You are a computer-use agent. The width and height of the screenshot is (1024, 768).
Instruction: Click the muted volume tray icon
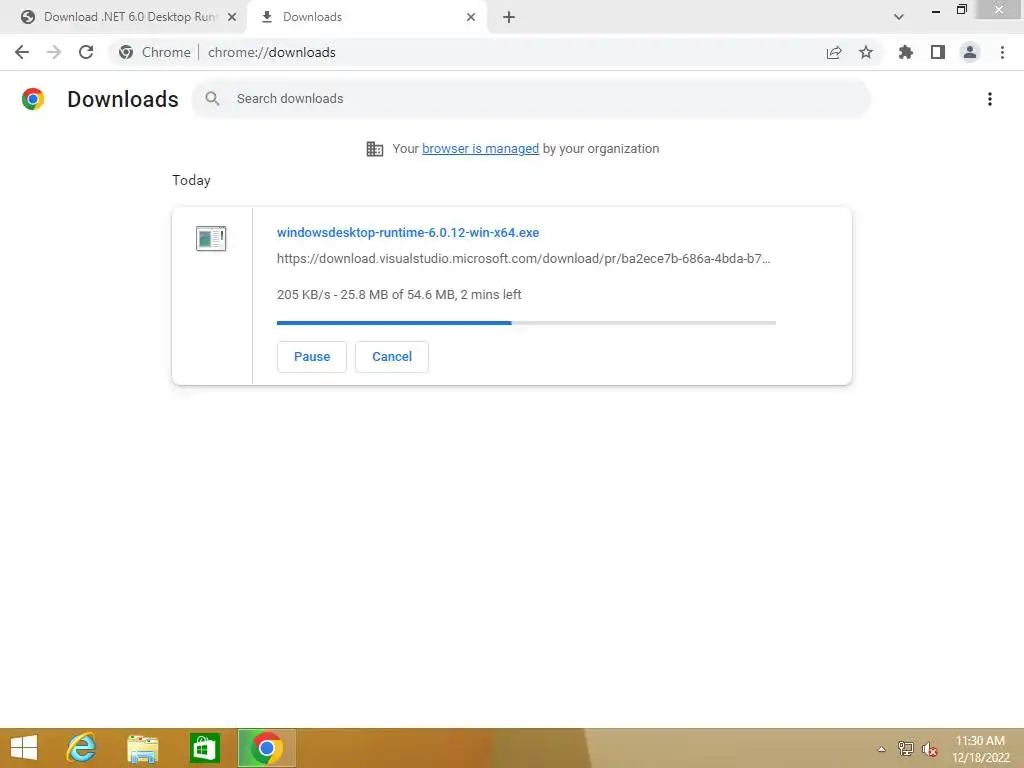pyautogui.click(x=930, y=749)
